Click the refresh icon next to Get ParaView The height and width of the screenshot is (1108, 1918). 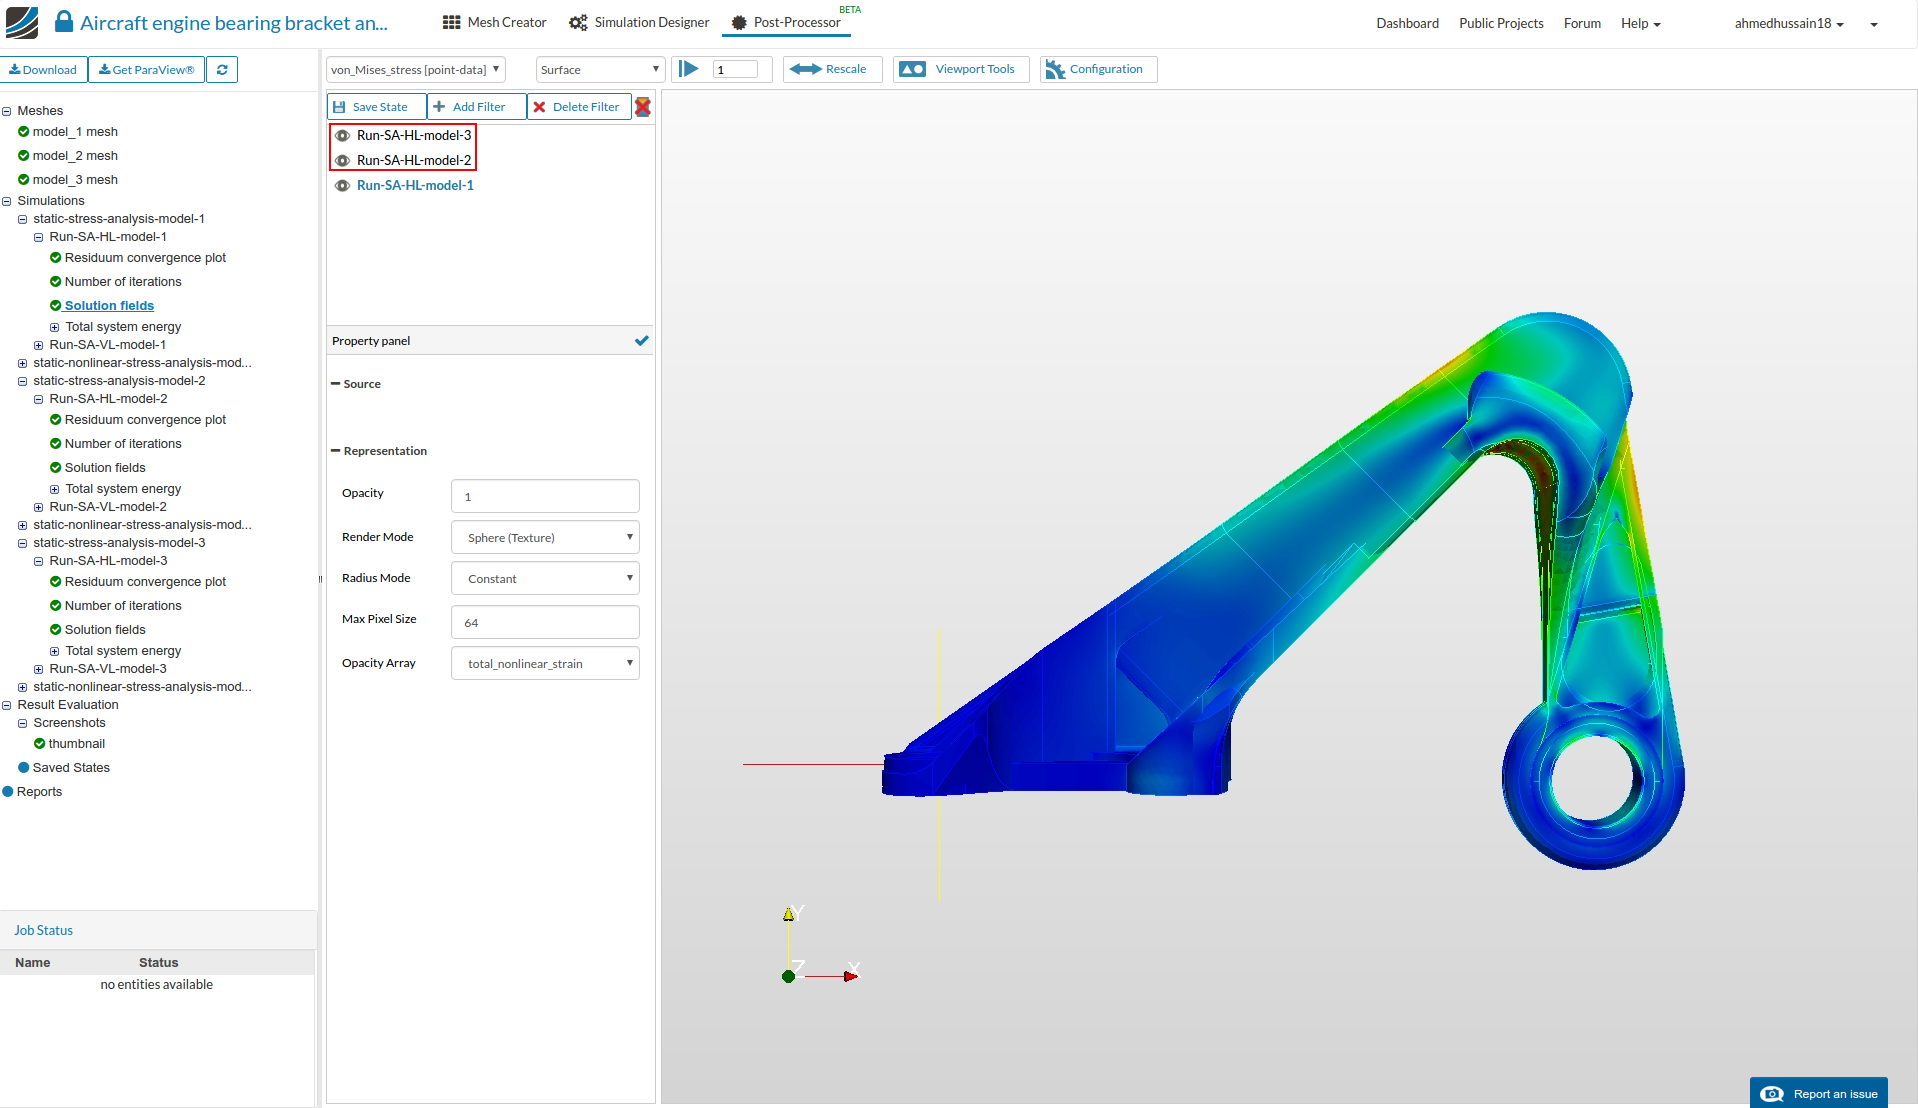222,70
